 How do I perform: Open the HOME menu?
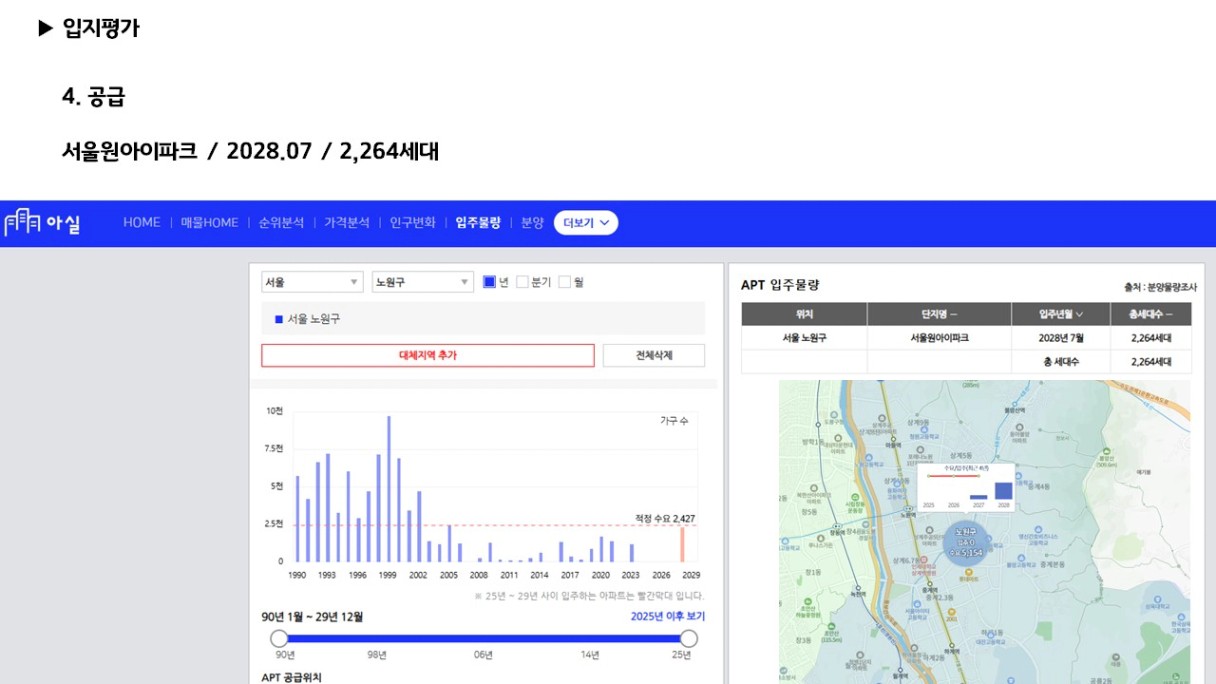click(x=142, y=223)
